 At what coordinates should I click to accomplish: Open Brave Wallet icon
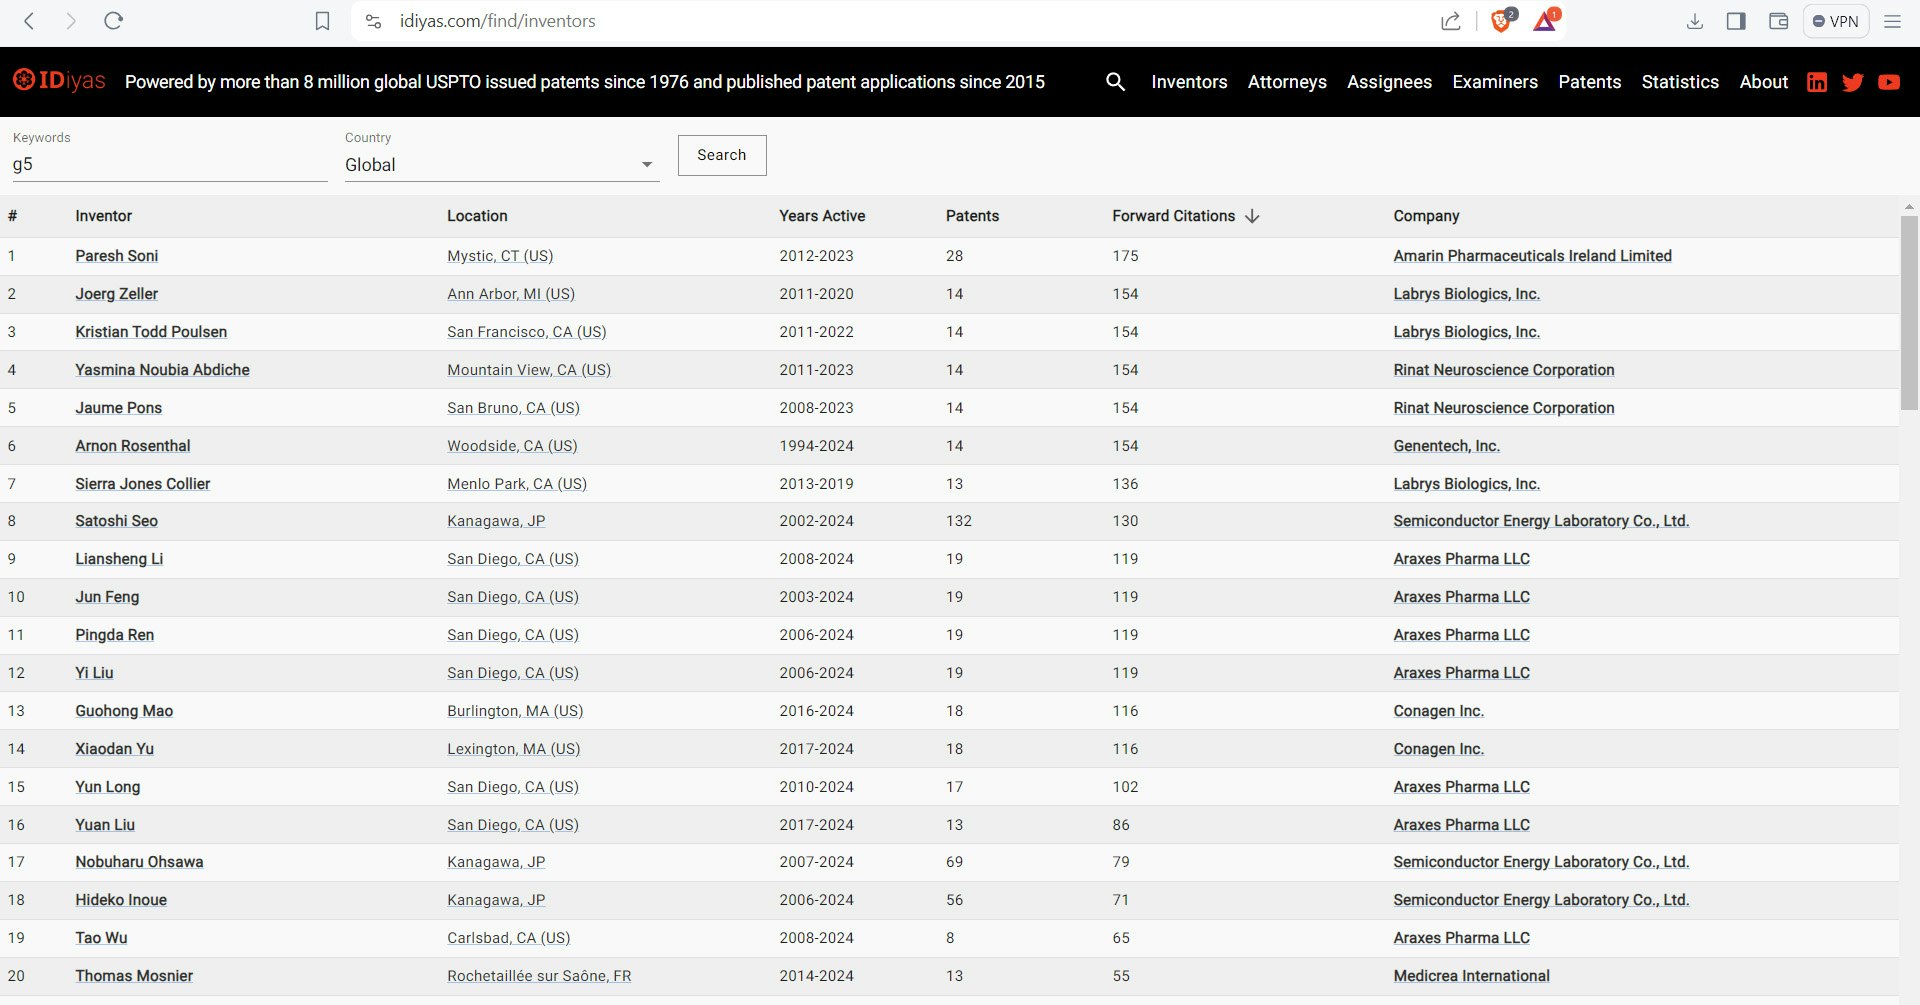coord(1778,21)
